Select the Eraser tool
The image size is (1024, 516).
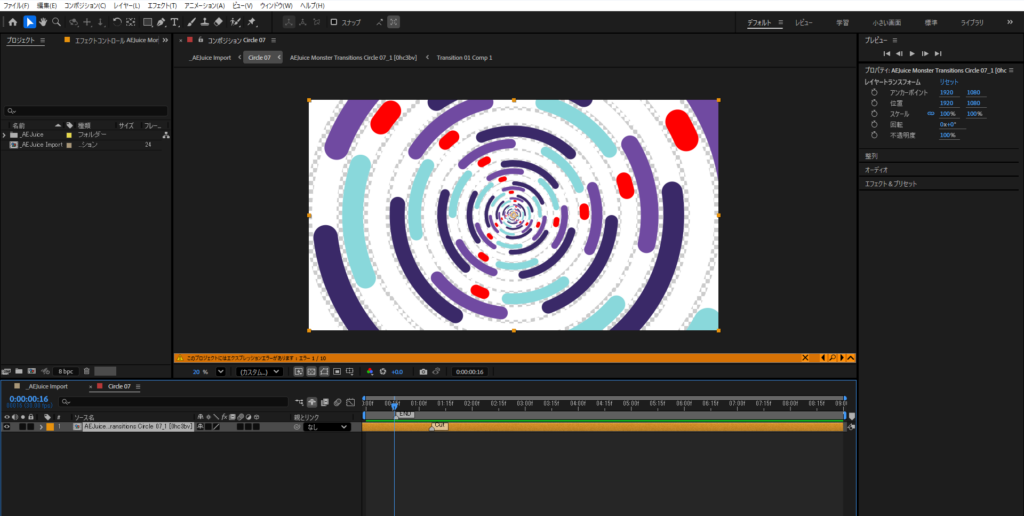tap(220, 22)
